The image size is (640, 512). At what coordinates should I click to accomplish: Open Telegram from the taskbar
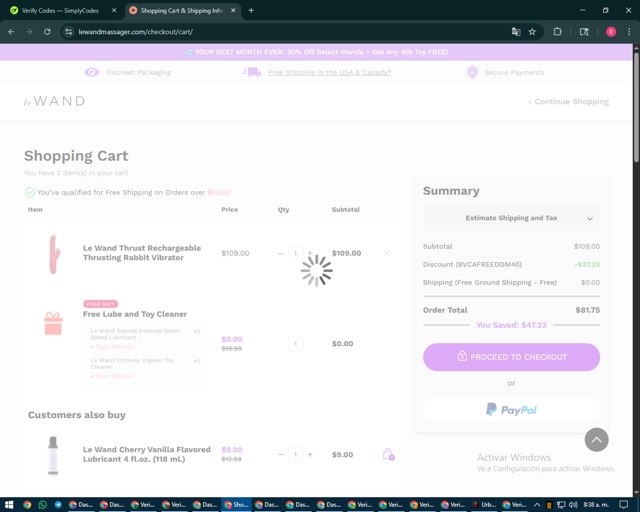(x=58, y=505)
